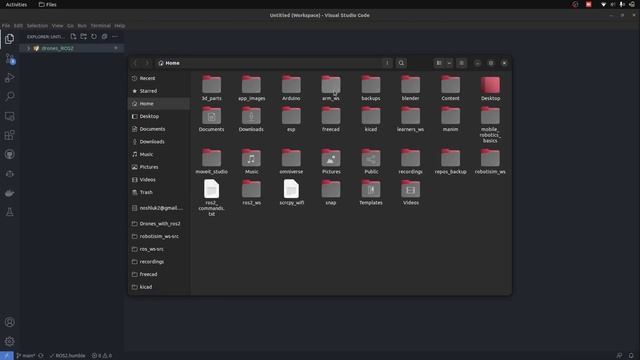Select the omniverse folder
This screenshot has width=640, height=360.
tap(291, 161)
